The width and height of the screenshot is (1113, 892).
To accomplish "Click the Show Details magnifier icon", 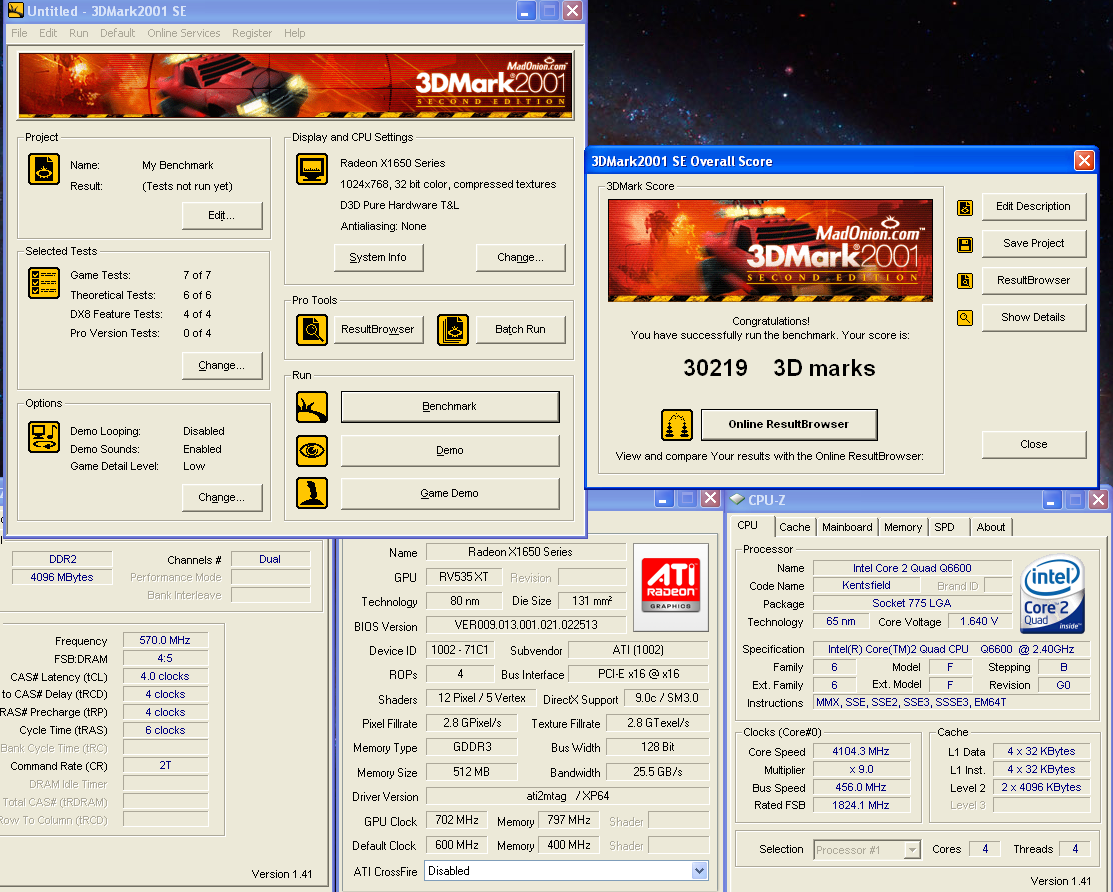I will pyautogui.click(x=965, y=318).
